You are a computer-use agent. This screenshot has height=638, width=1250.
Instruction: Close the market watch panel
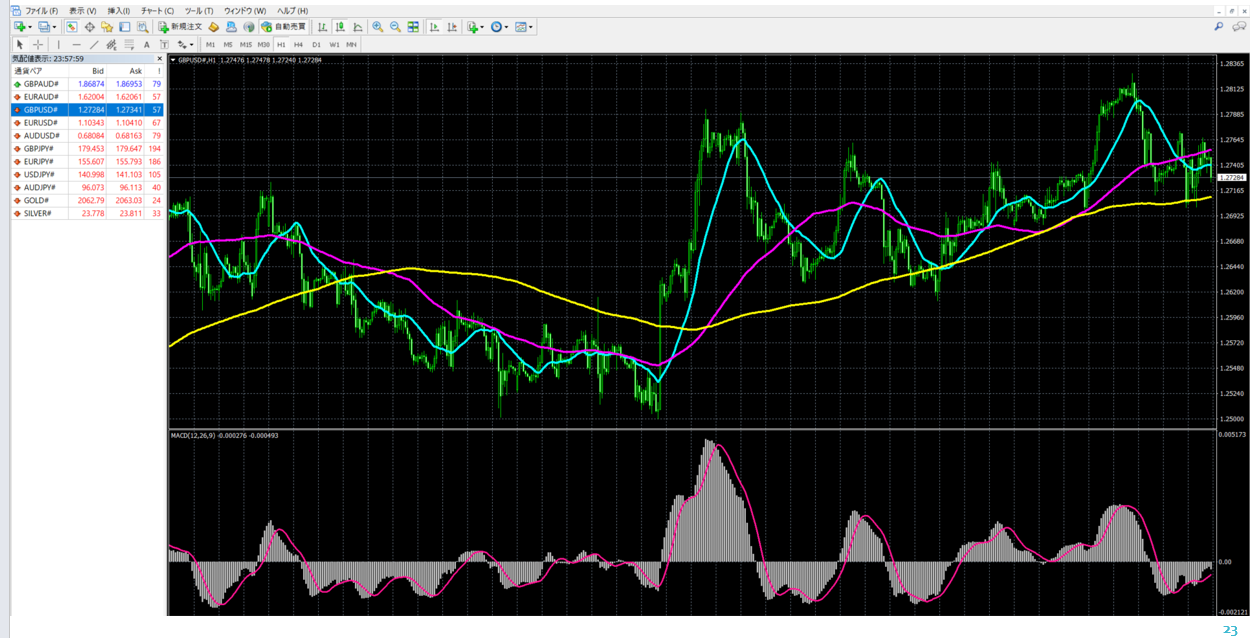tap(159, 59)
